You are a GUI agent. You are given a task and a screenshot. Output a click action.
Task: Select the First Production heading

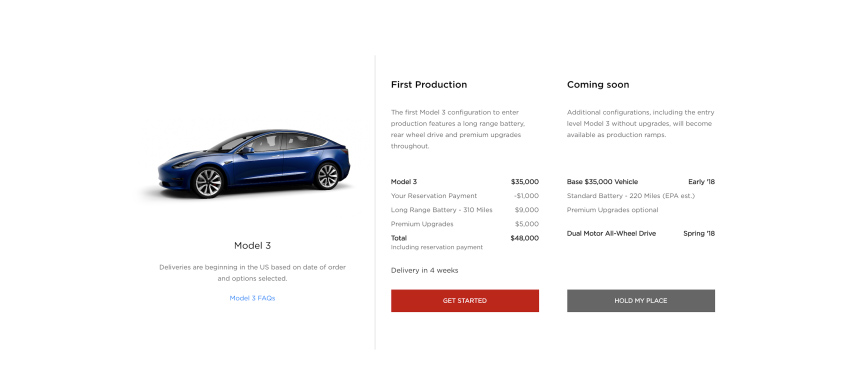tap(429, 84)
